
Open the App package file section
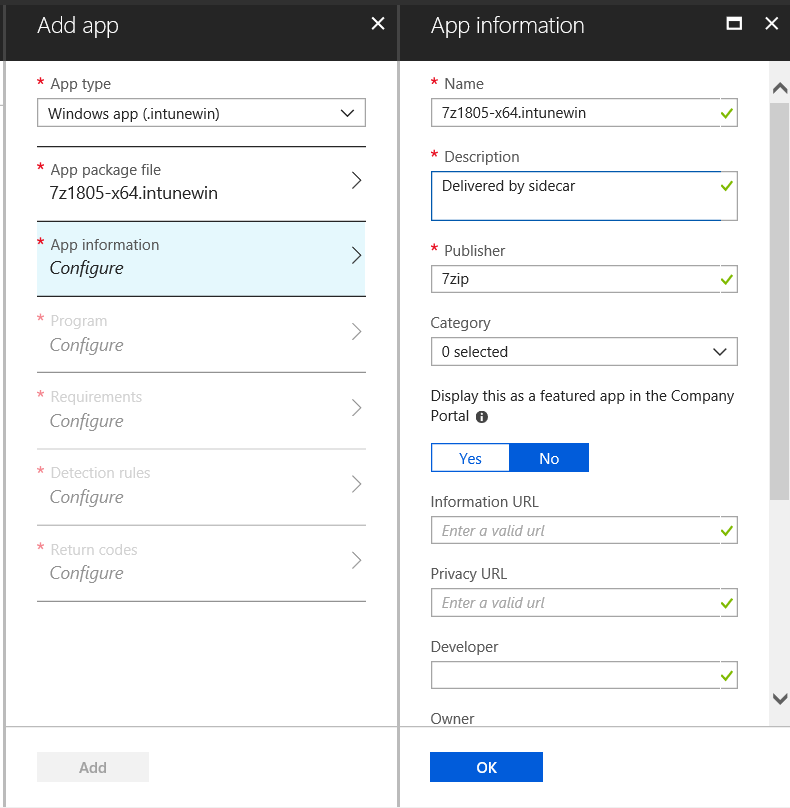pos(201,182)
